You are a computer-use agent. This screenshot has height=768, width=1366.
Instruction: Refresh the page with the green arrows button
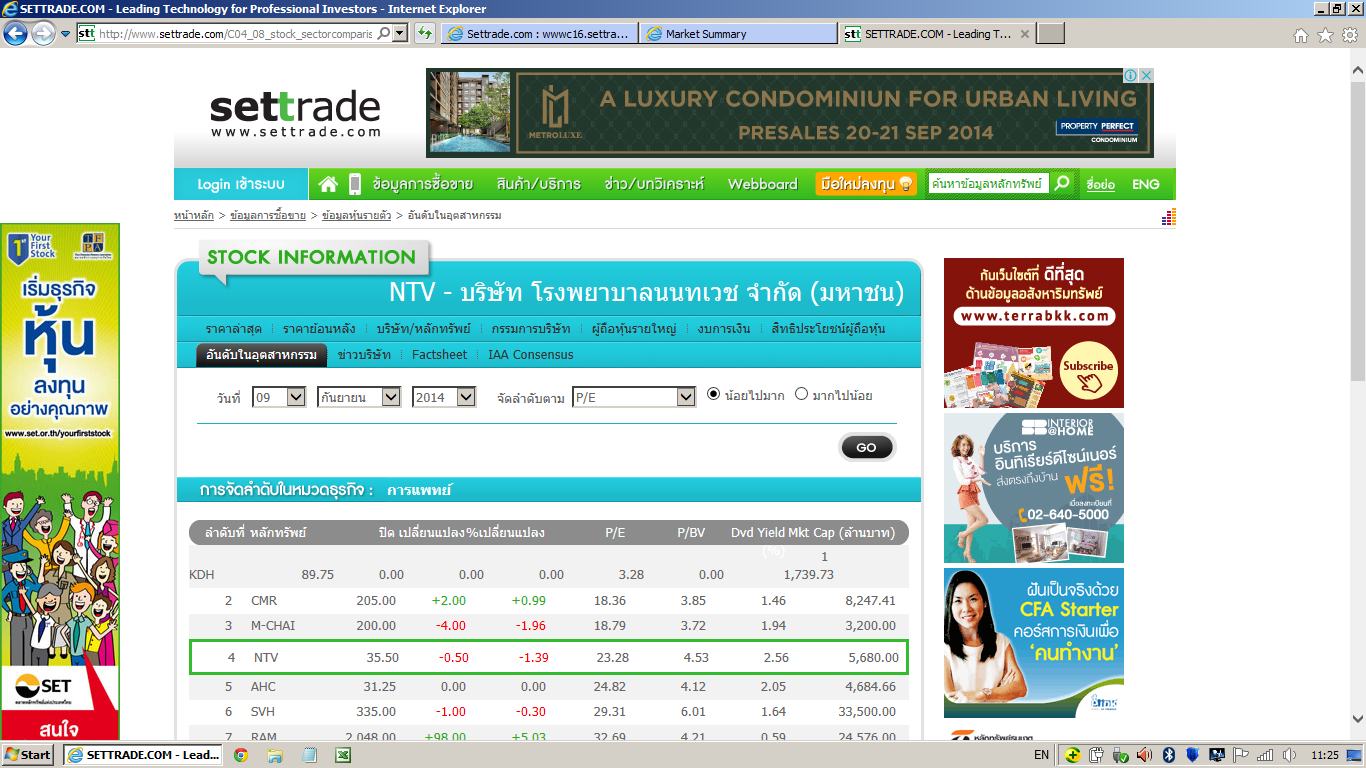424,34
